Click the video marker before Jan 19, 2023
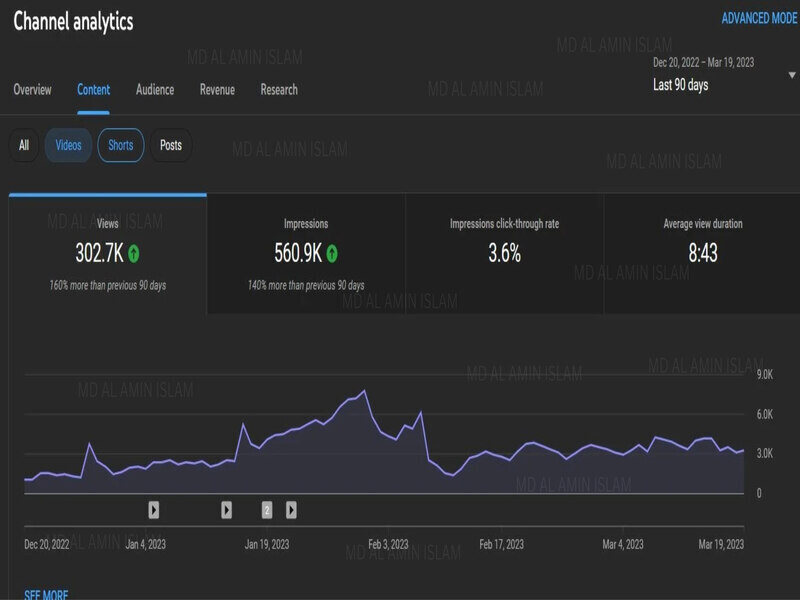 click(227, 510)
